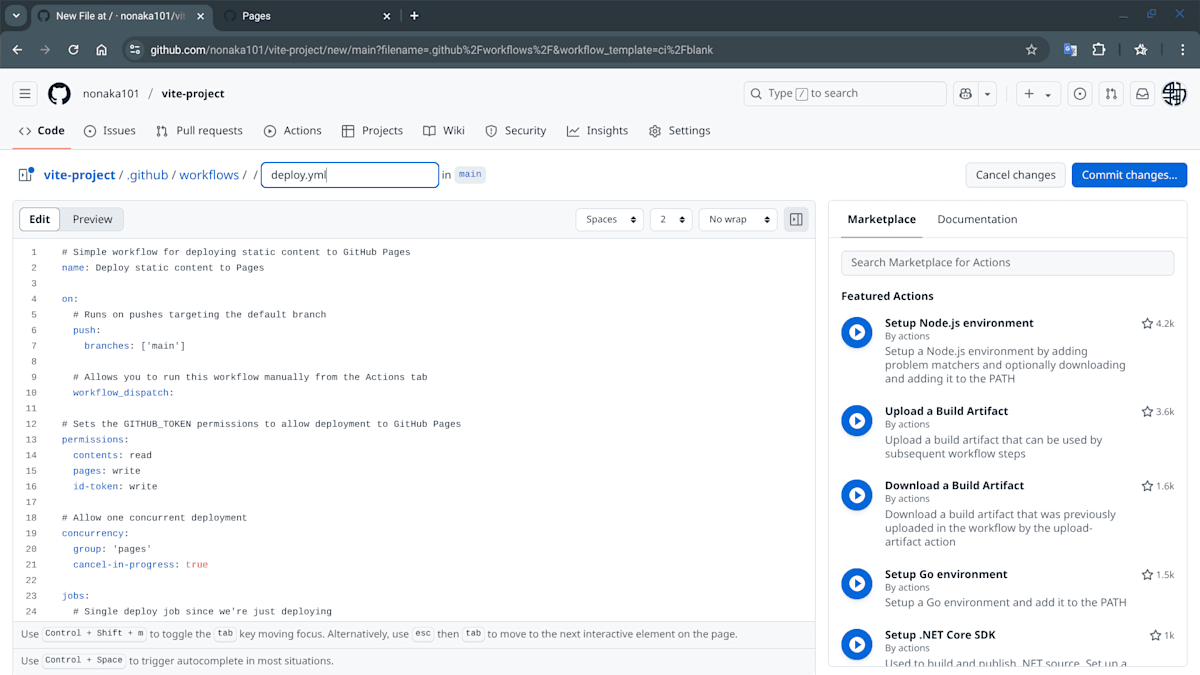Click the deploy.yml filename field

(x=350, y=175)
